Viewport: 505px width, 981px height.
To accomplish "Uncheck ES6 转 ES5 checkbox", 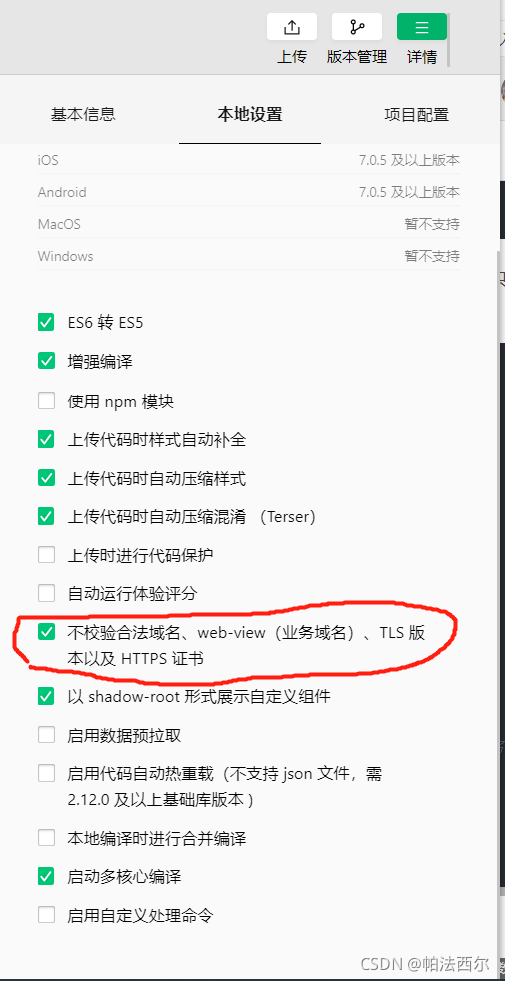I will [x=46, y=323].
